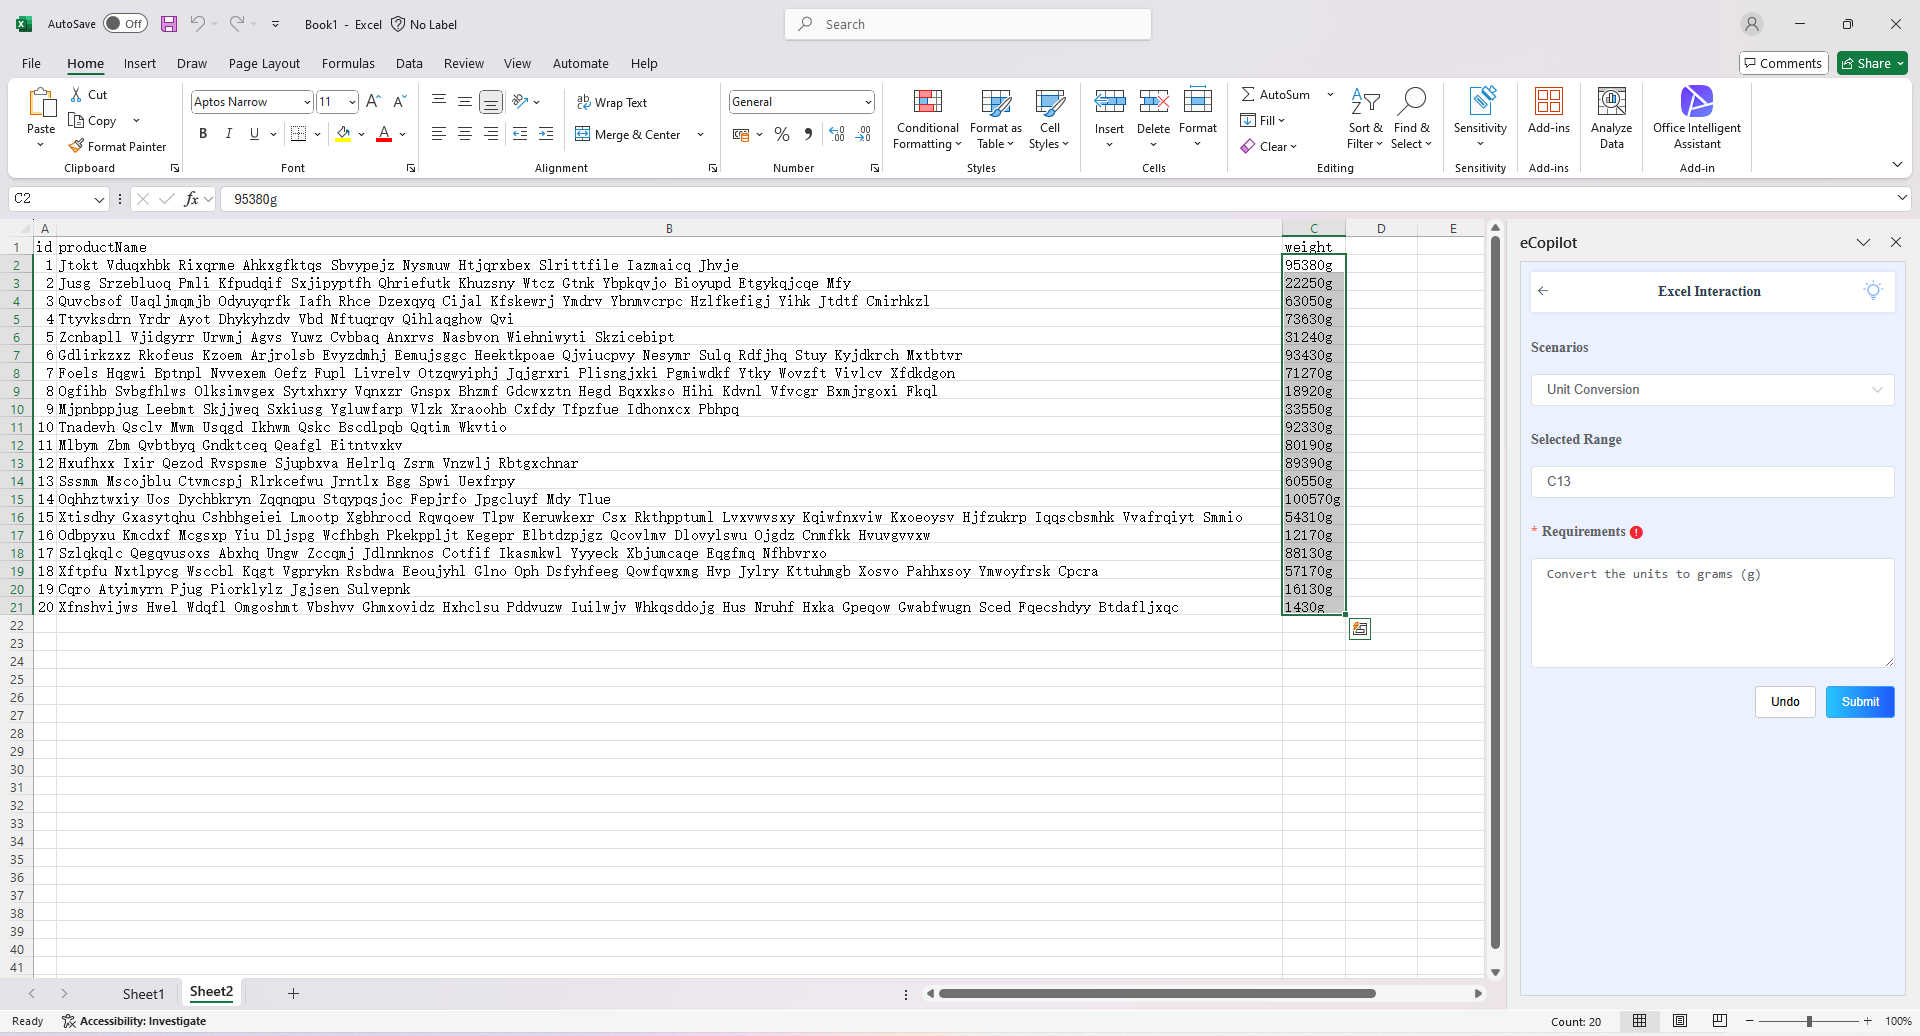The width and height of the screenshot is (1920, 1036).
Task: Open the Office Intelligent Assistant add-in
Action: (1696, 118)
